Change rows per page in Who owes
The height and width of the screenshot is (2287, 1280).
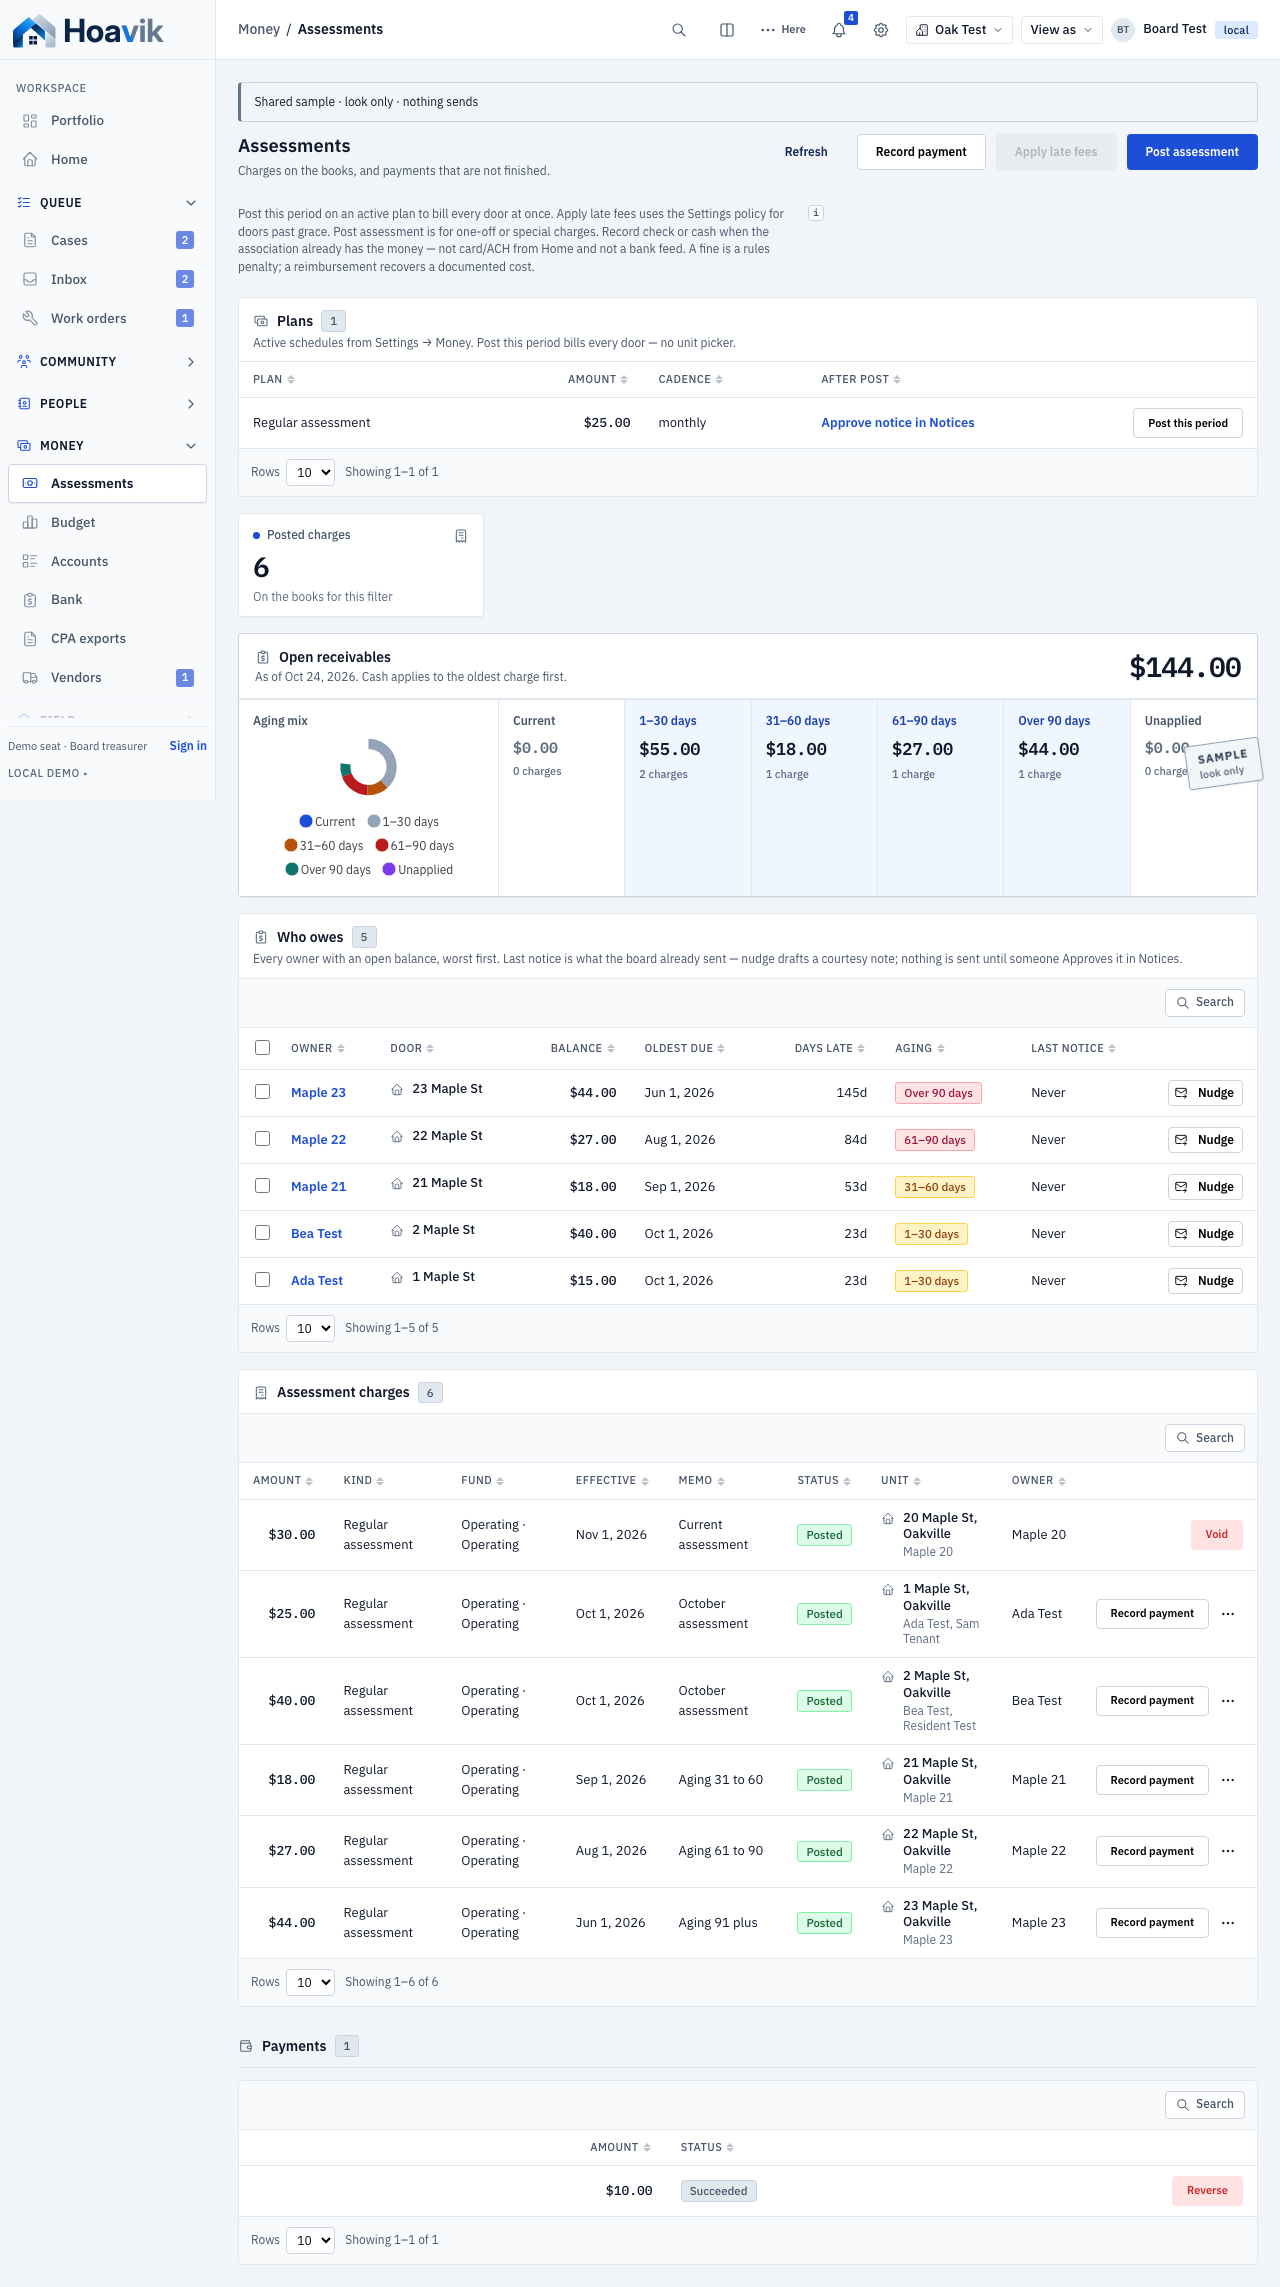pos(310,1328)
